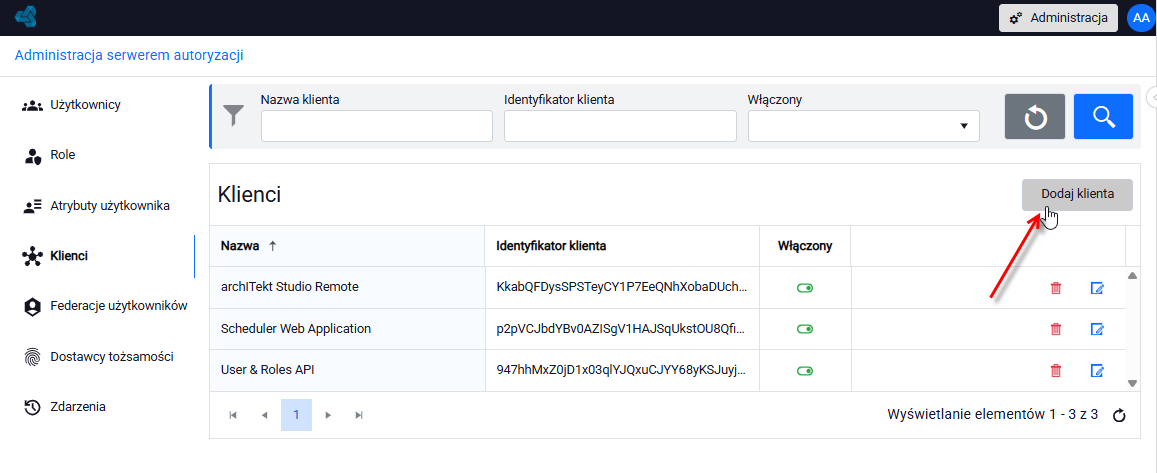The height and width of the screenshot is (473, 1157).
Task: Delete the User & Roles API client
Action: [x=1056, y=370]
